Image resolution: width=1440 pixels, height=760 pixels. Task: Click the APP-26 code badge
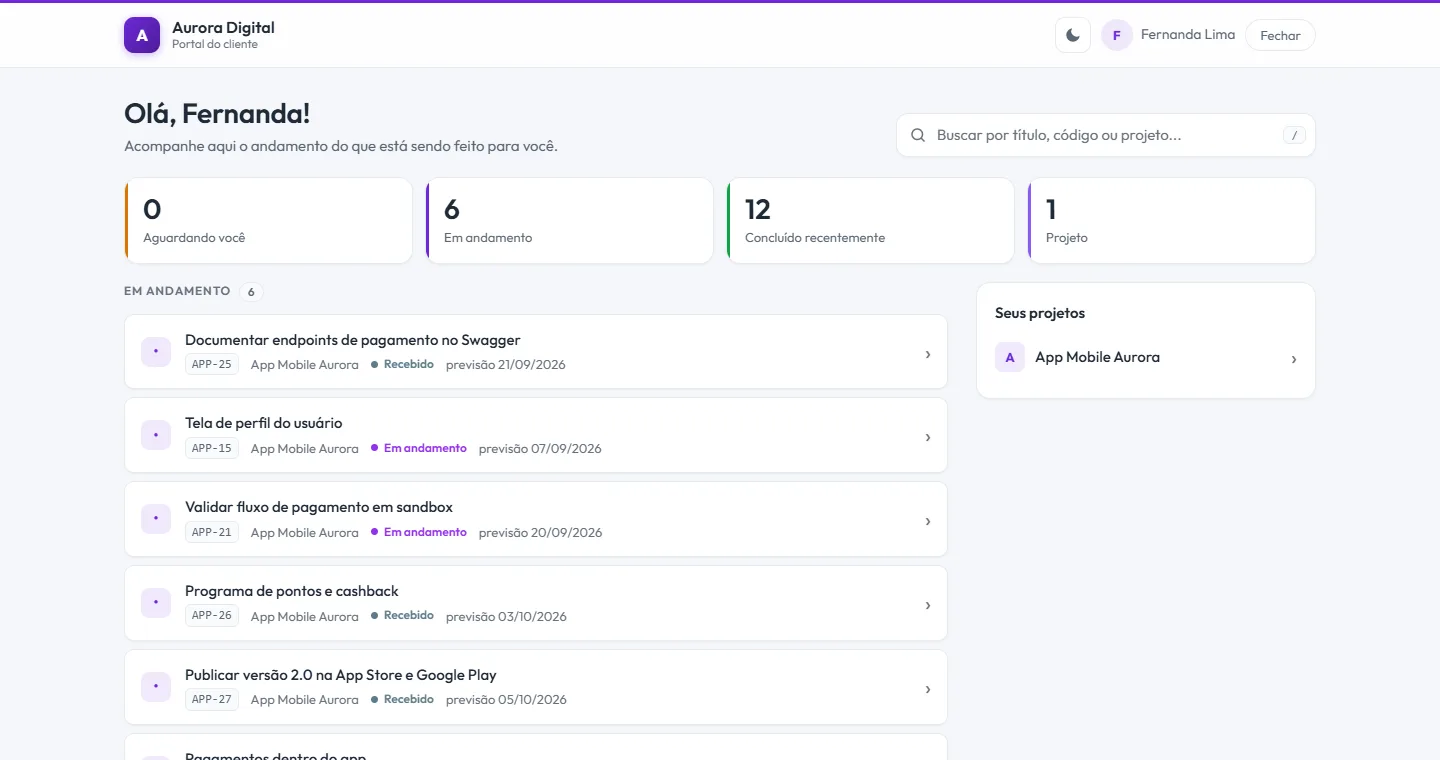212,615
